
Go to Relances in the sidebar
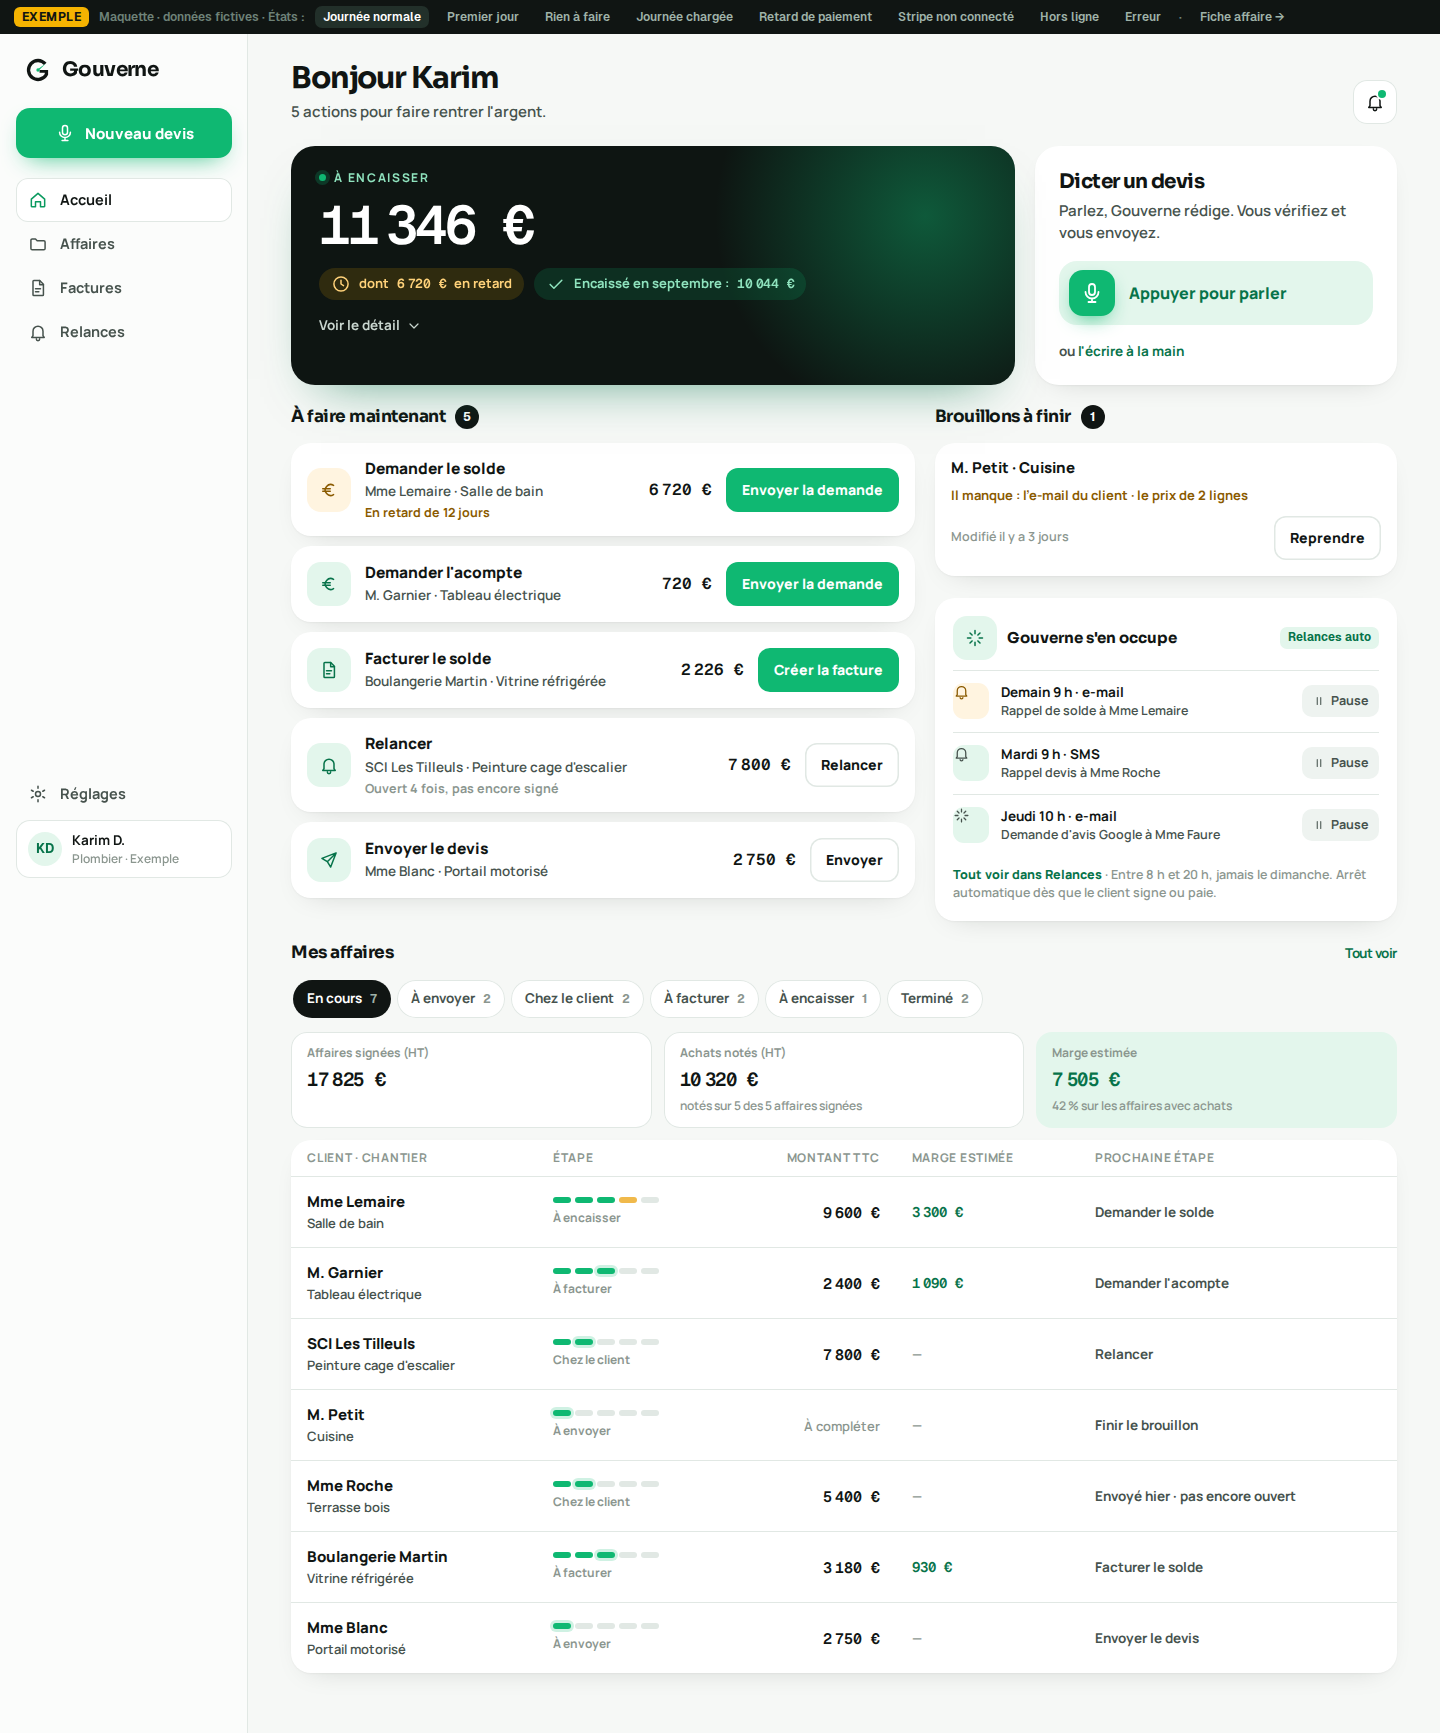[x=124, y=332]
